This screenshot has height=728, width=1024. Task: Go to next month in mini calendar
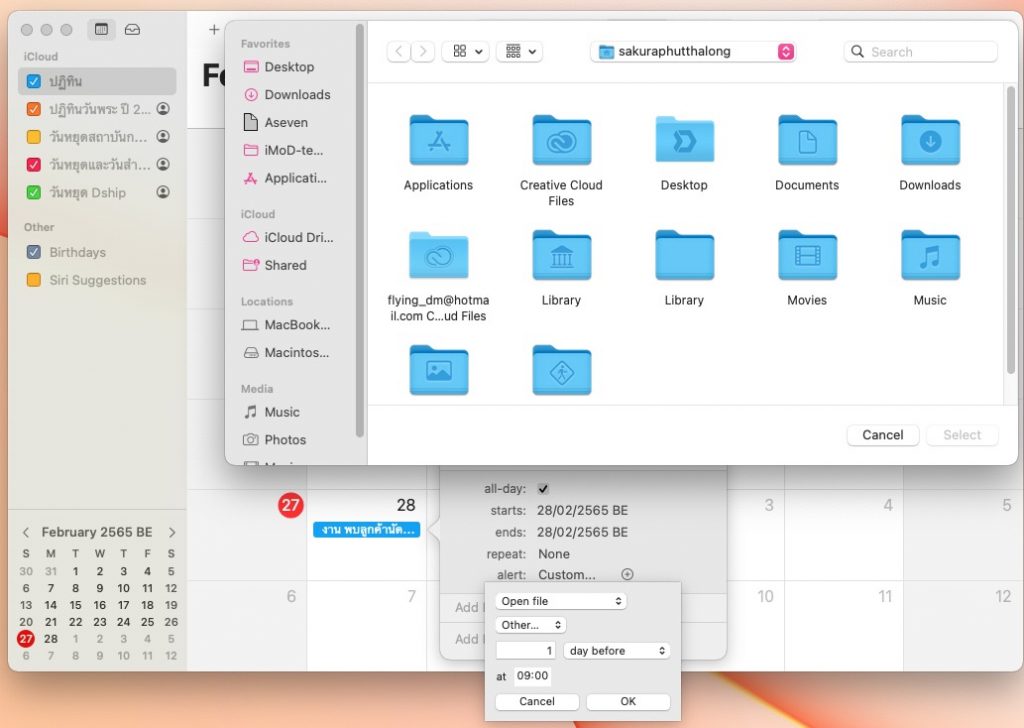point(172,532)
